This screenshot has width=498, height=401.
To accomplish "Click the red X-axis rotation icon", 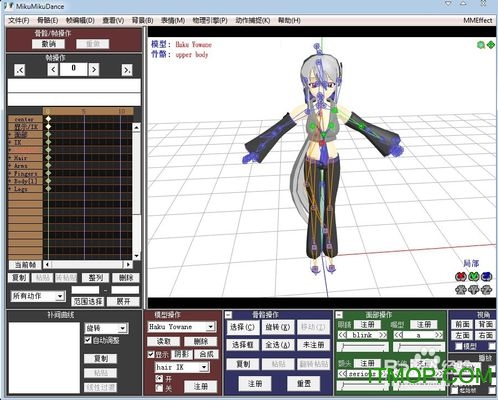I will click(x=460, y=276).
